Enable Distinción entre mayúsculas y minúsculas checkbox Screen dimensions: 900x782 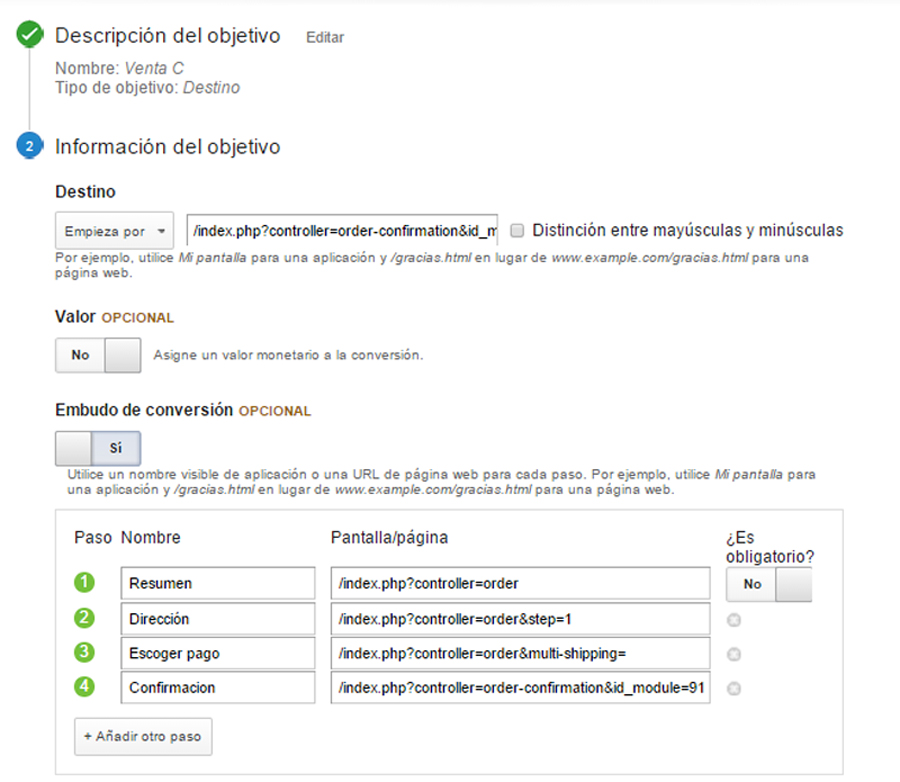[517, 231]
